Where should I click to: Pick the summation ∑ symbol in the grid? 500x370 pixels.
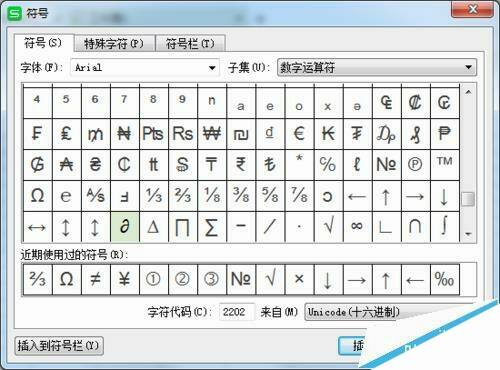pos(212,227)
